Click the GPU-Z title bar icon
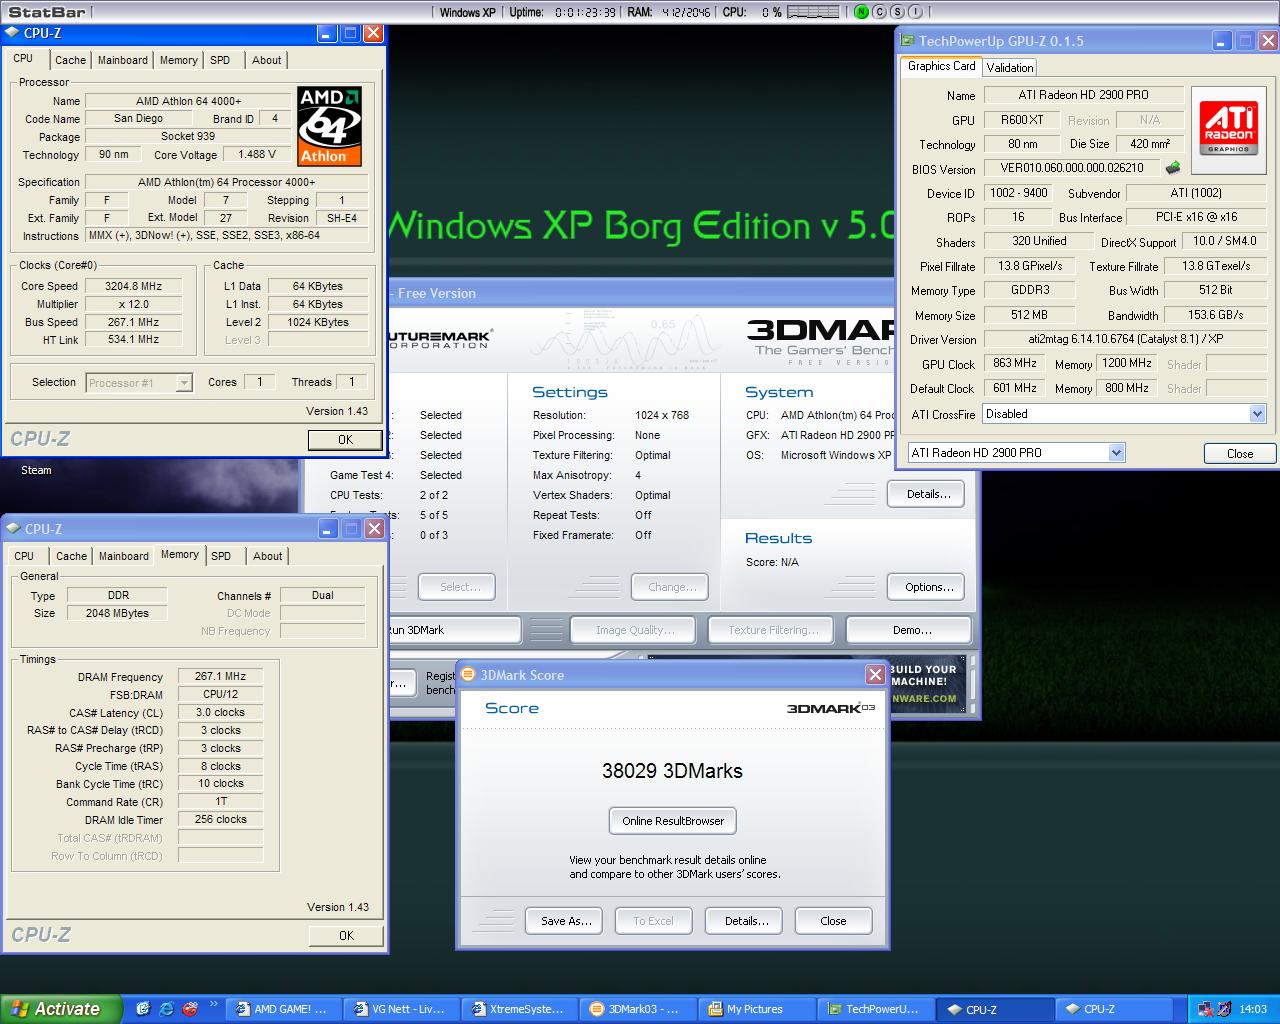Image resolution: width=1280 pixels, height=1024 pixels. pos(907,41)
